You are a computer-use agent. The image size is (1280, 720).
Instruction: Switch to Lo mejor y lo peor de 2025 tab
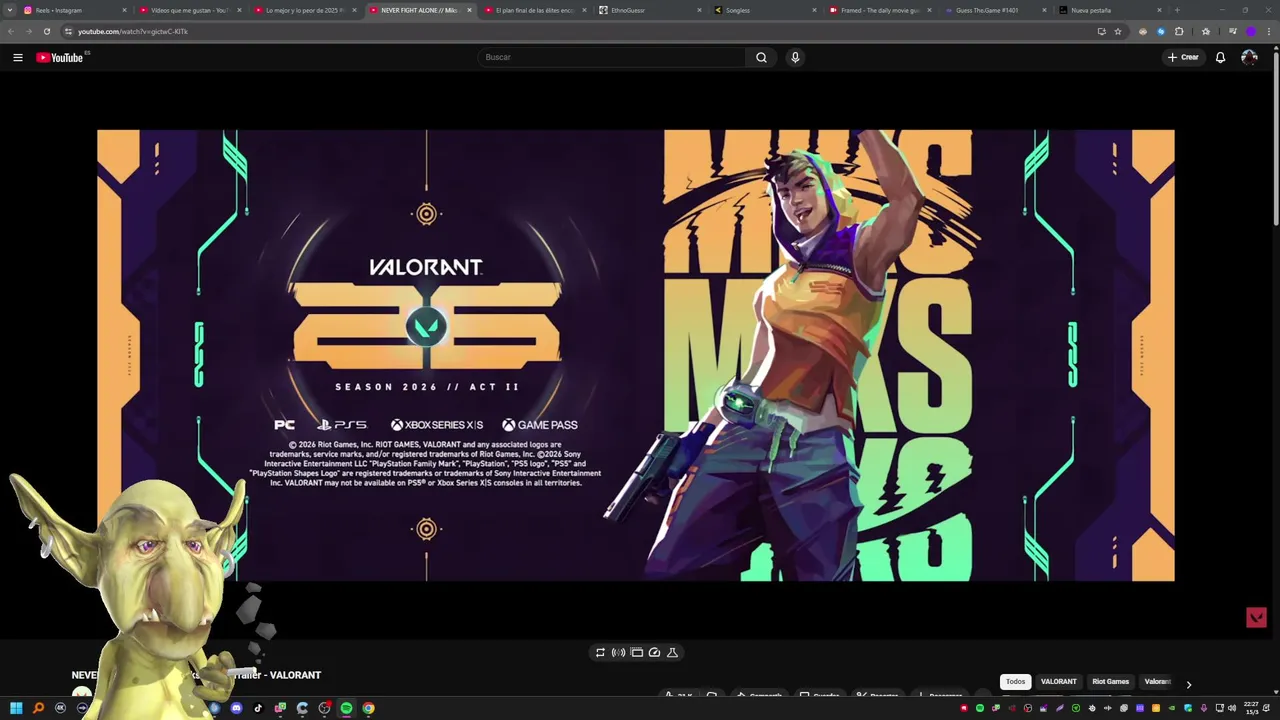pos(305,10)
